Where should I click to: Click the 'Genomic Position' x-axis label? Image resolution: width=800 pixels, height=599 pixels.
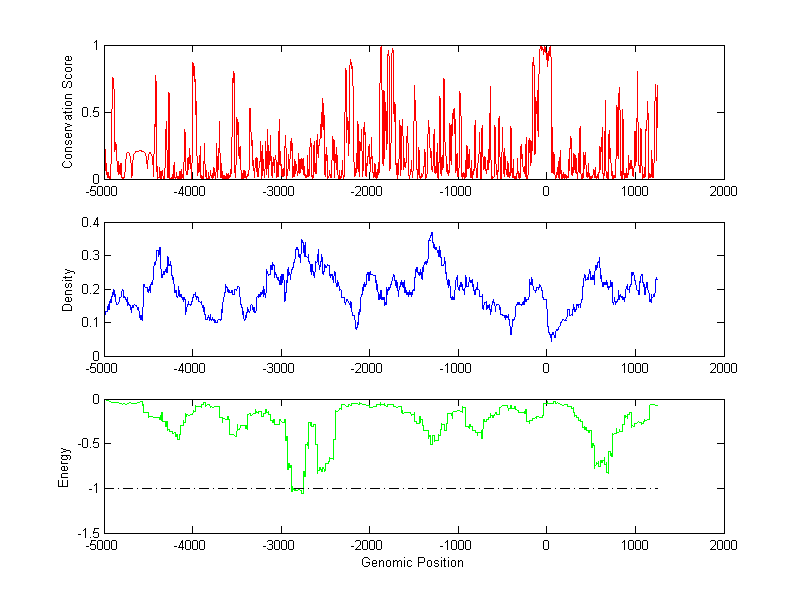pyautogui.click(x=413, y=563)
